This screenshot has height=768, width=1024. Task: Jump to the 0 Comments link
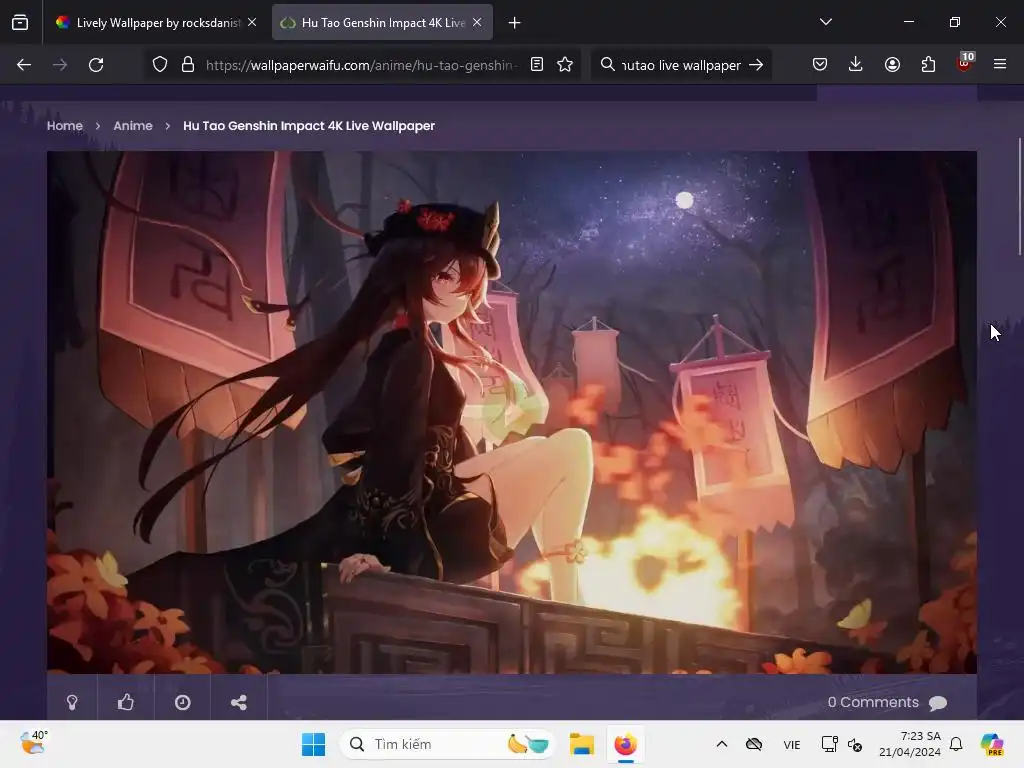pyautogui.click(x=888, y=702)
